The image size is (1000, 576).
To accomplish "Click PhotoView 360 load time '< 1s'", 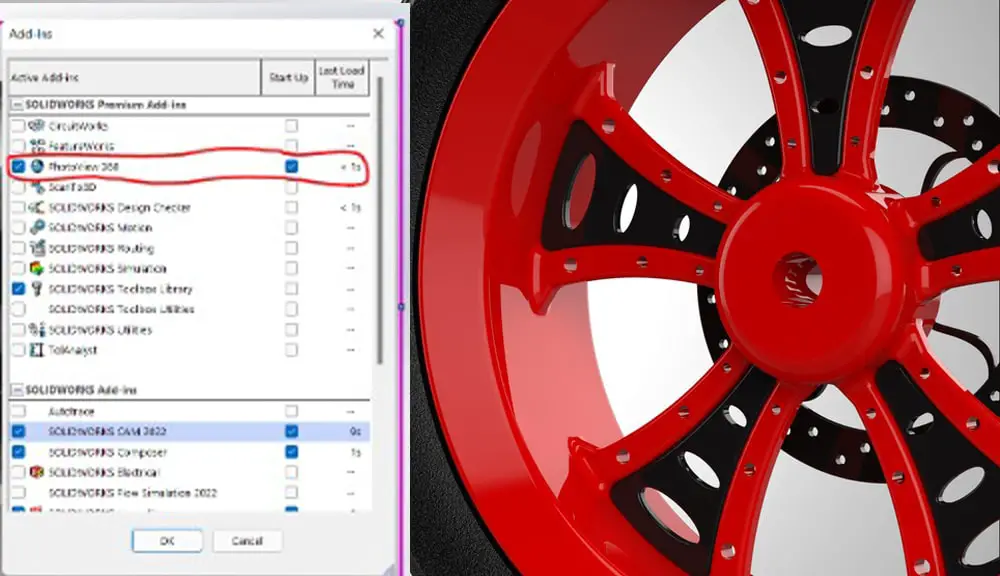I will pos(350,167).
